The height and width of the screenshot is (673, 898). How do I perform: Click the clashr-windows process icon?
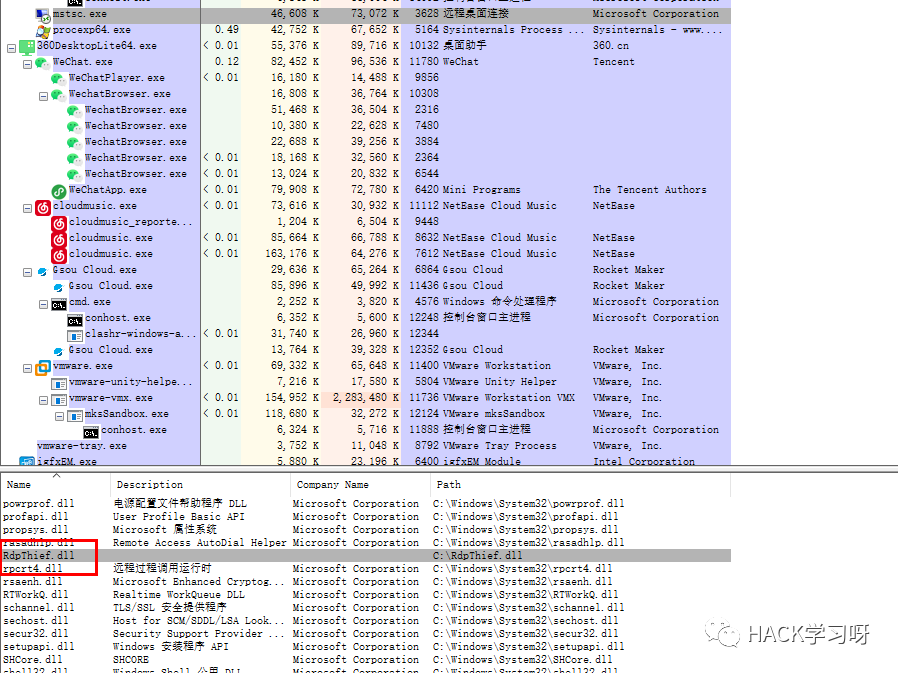[x=75, y=336]
